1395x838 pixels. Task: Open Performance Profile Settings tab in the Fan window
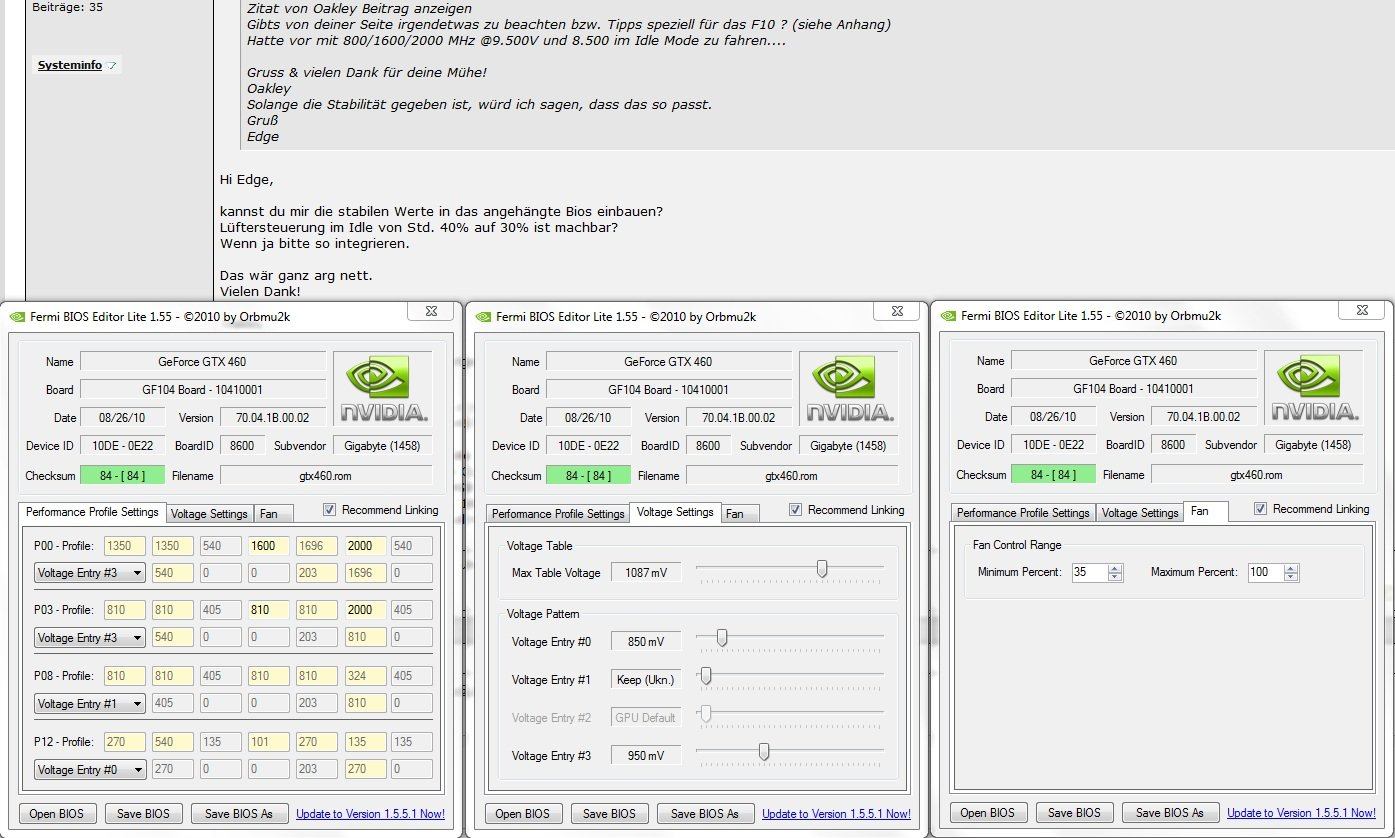(x=1023, y=512)
